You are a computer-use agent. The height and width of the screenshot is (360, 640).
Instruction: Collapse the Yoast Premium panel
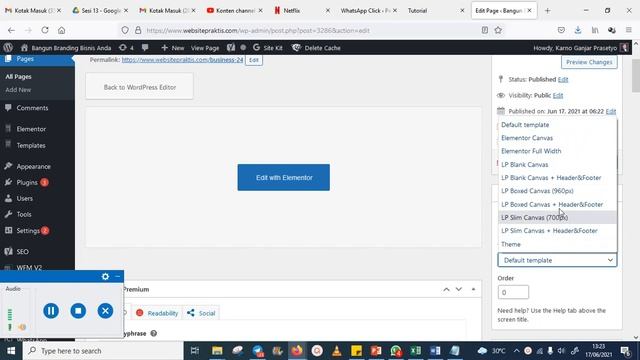pyautogui.click(x=473, y=289)
